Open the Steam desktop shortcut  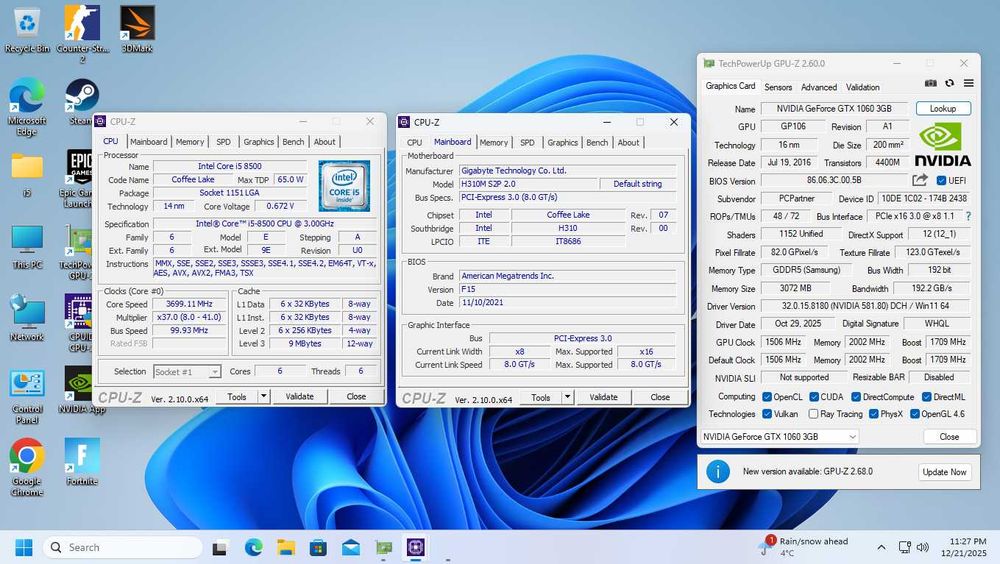click(x=82, y=101)
